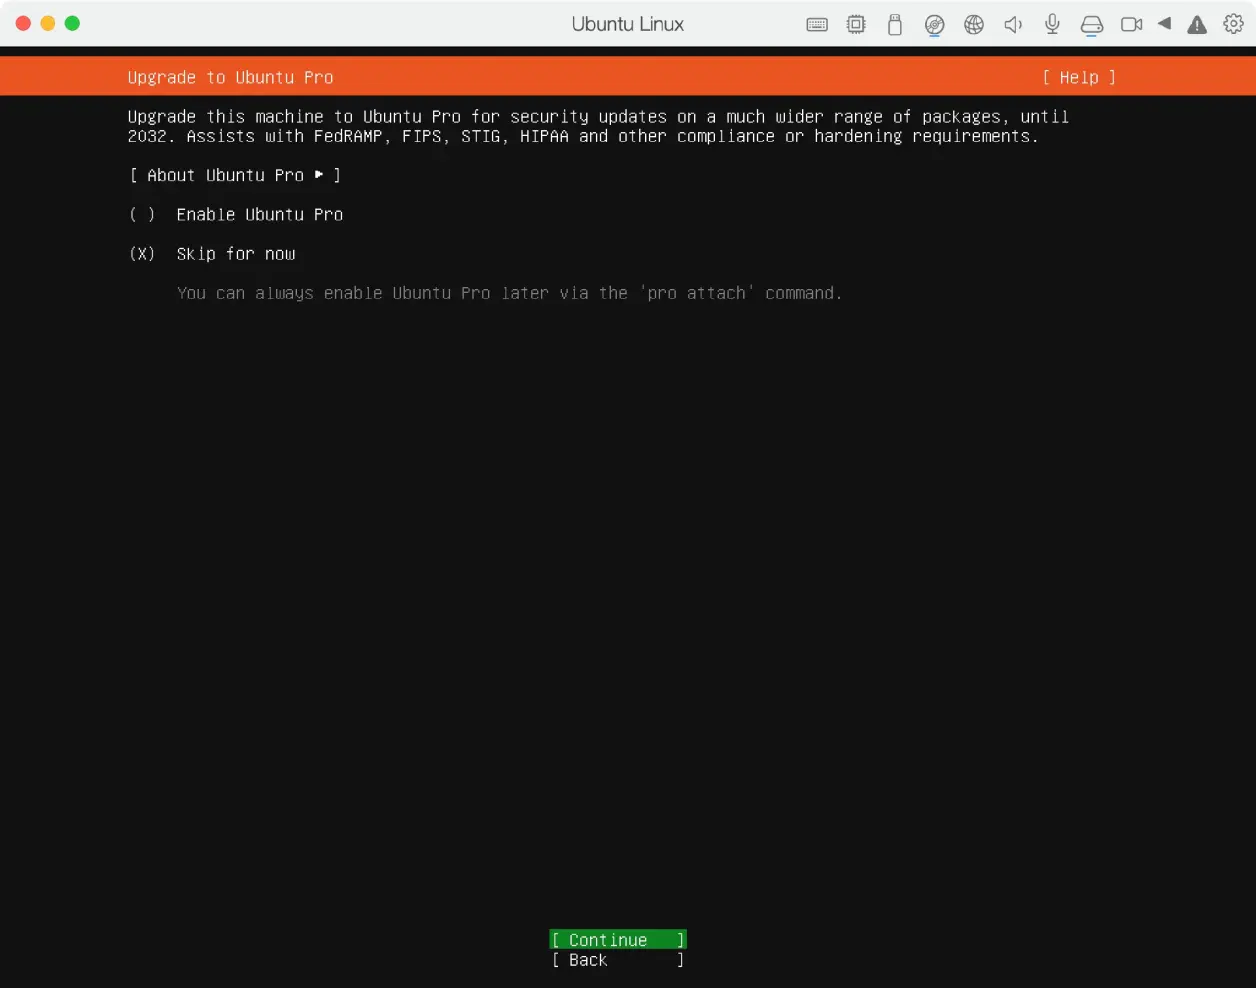This screenshot has height=988, width=1256.
Task: Click the green full-screen window button
Action: coord(72,23)
